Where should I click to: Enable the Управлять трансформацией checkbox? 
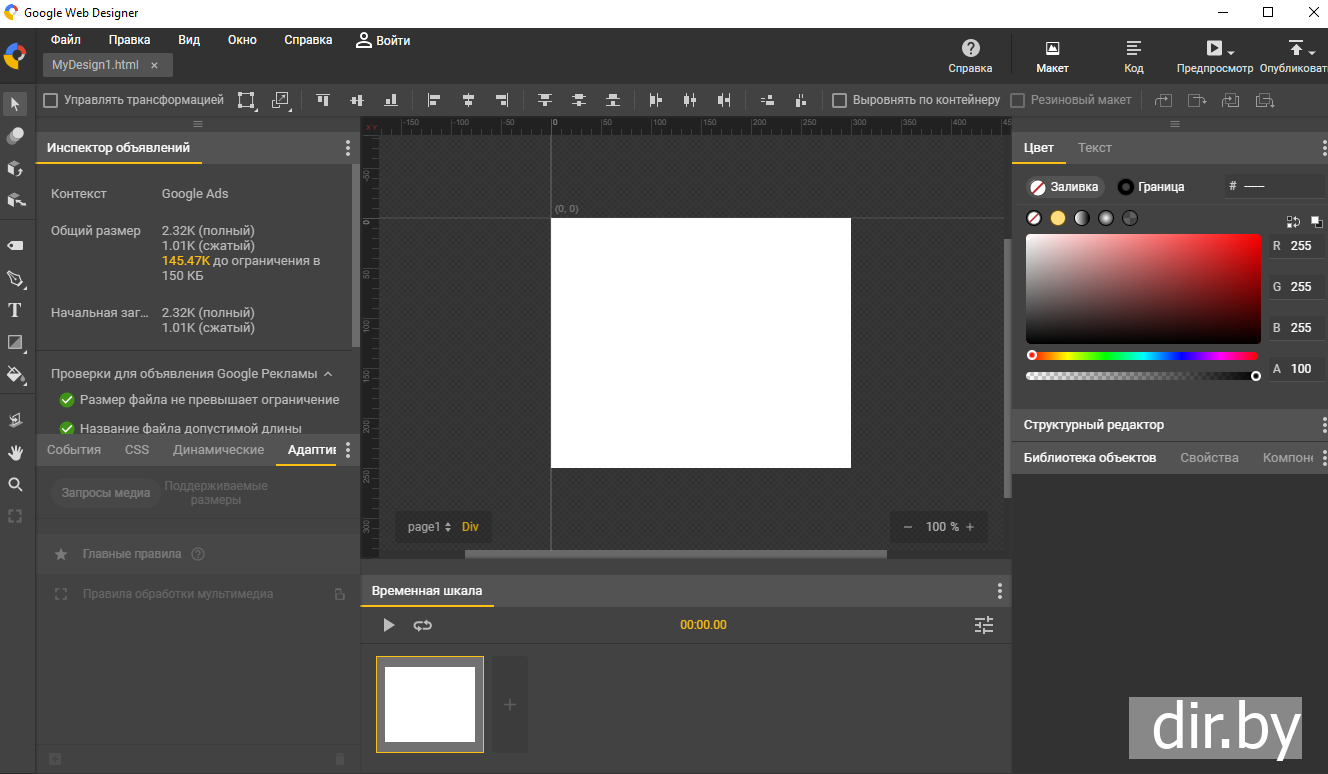(51, 100)
